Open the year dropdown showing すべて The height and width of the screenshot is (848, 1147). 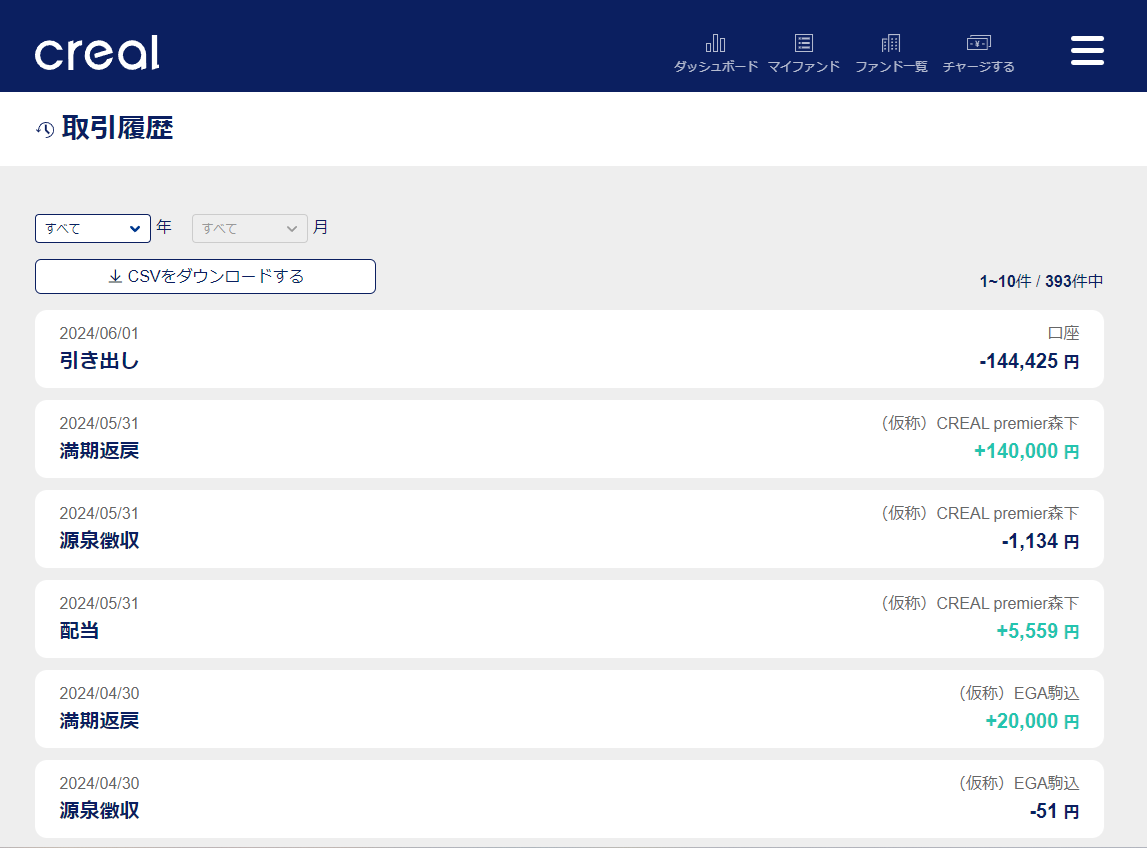coord(92,228)
